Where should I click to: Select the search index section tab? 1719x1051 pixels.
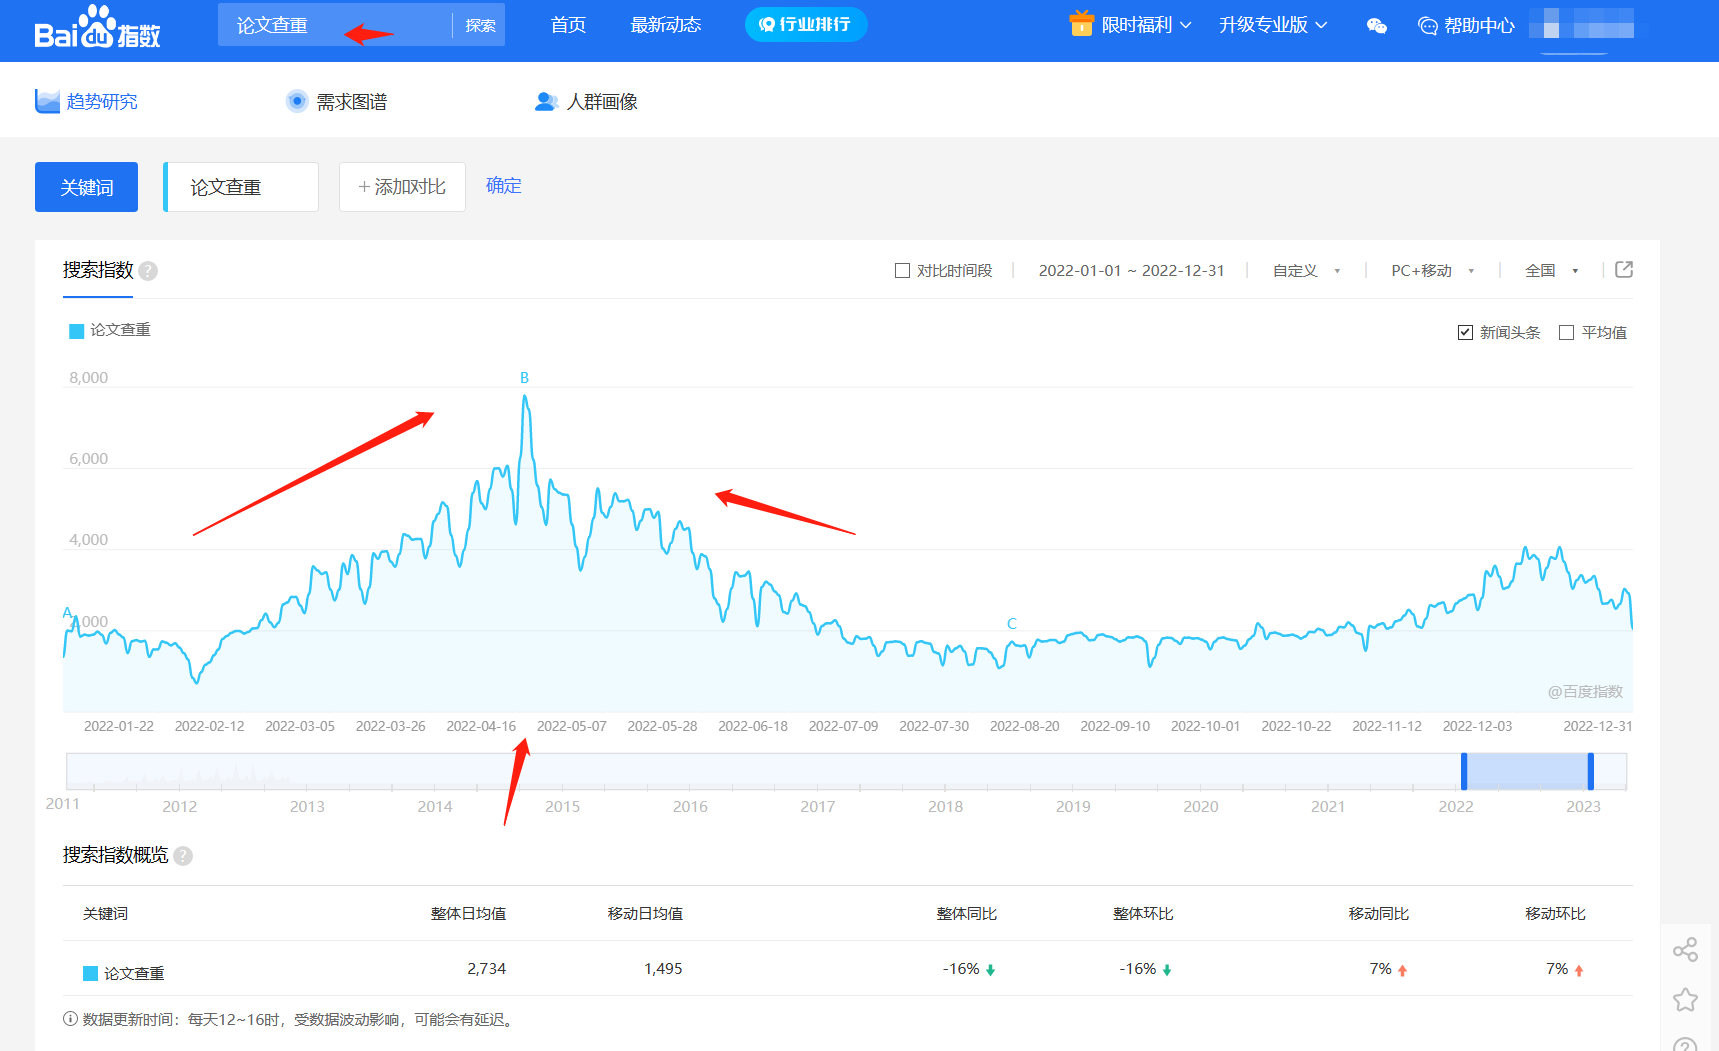(x=98, y=271)
